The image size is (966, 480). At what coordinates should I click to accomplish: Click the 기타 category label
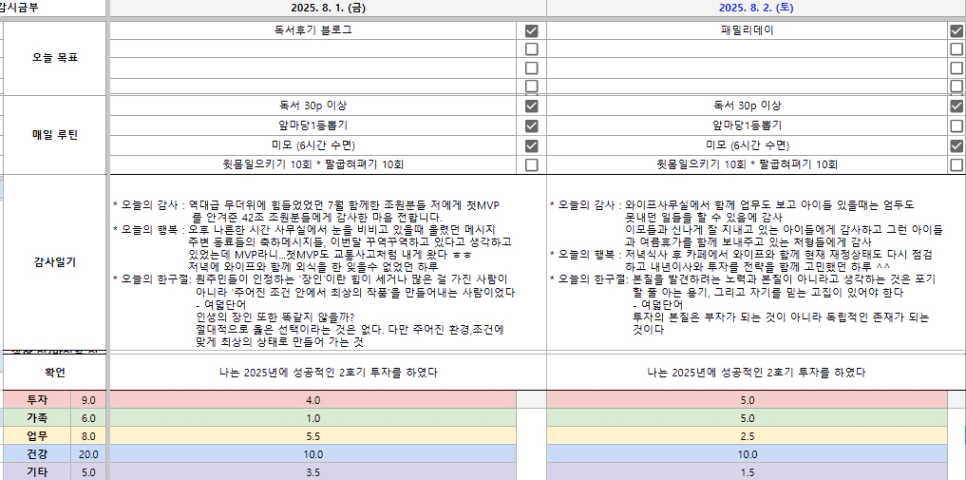37,473
